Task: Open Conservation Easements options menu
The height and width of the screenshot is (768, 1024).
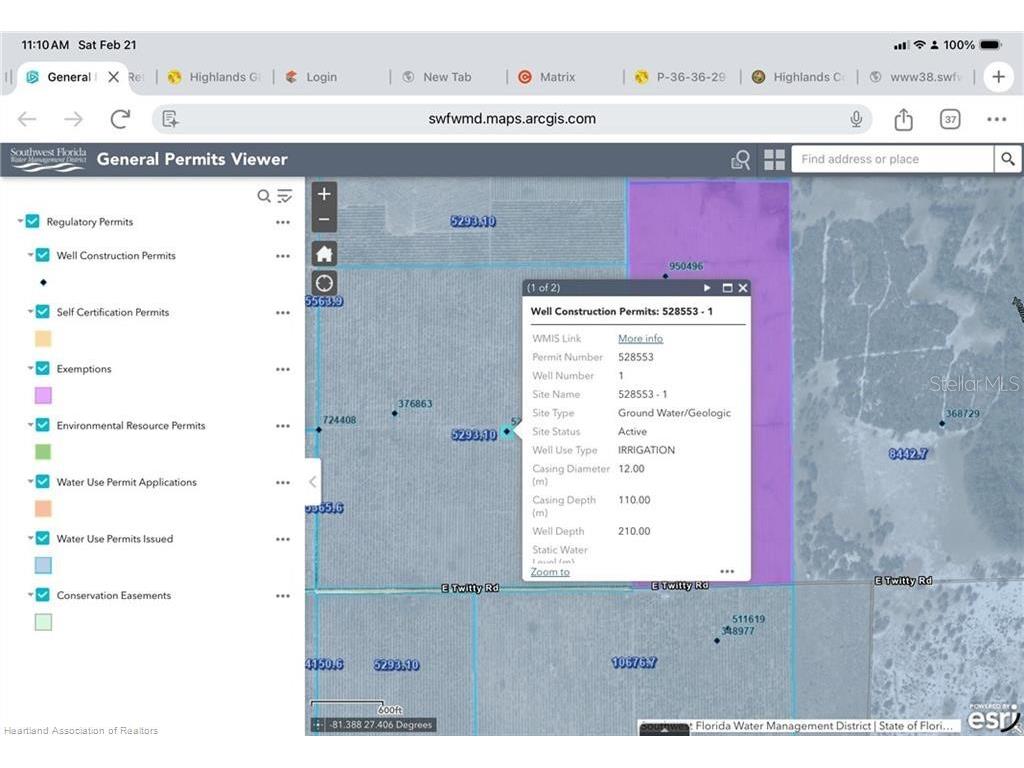Action: point(283,596)
